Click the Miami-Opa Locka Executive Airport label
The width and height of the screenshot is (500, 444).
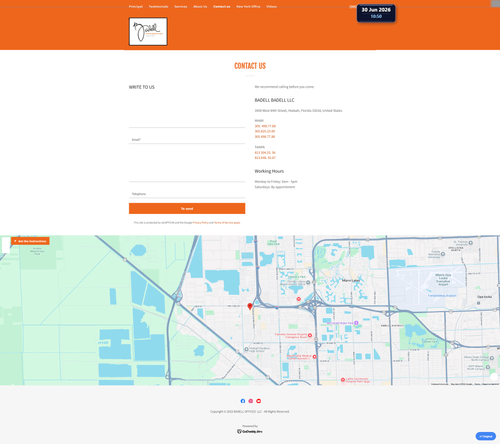coord(443,280)
